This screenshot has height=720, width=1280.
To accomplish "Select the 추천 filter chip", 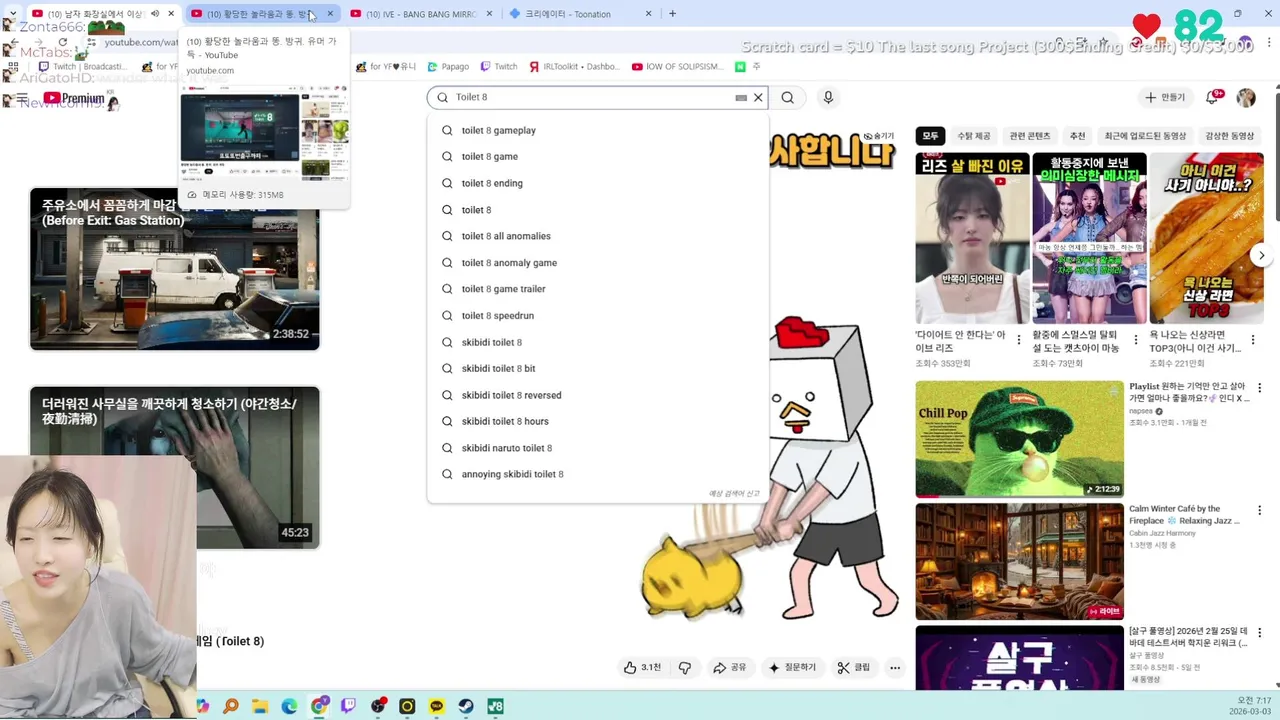I will [1077, 136].
